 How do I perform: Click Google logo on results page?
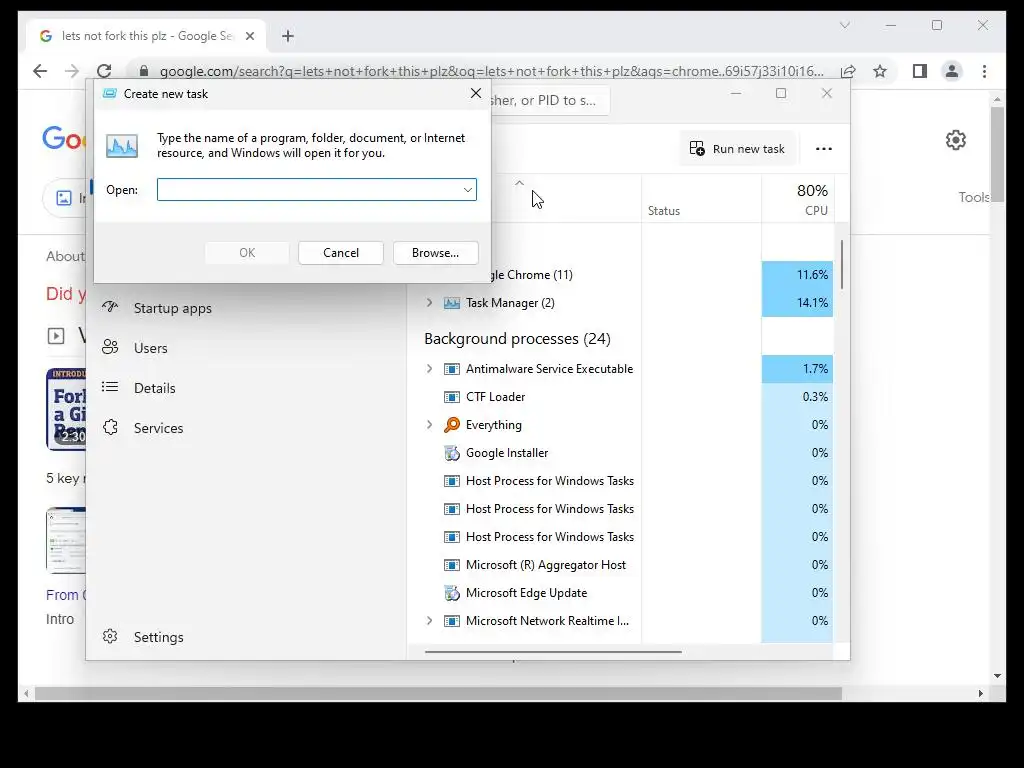point(63,139)
